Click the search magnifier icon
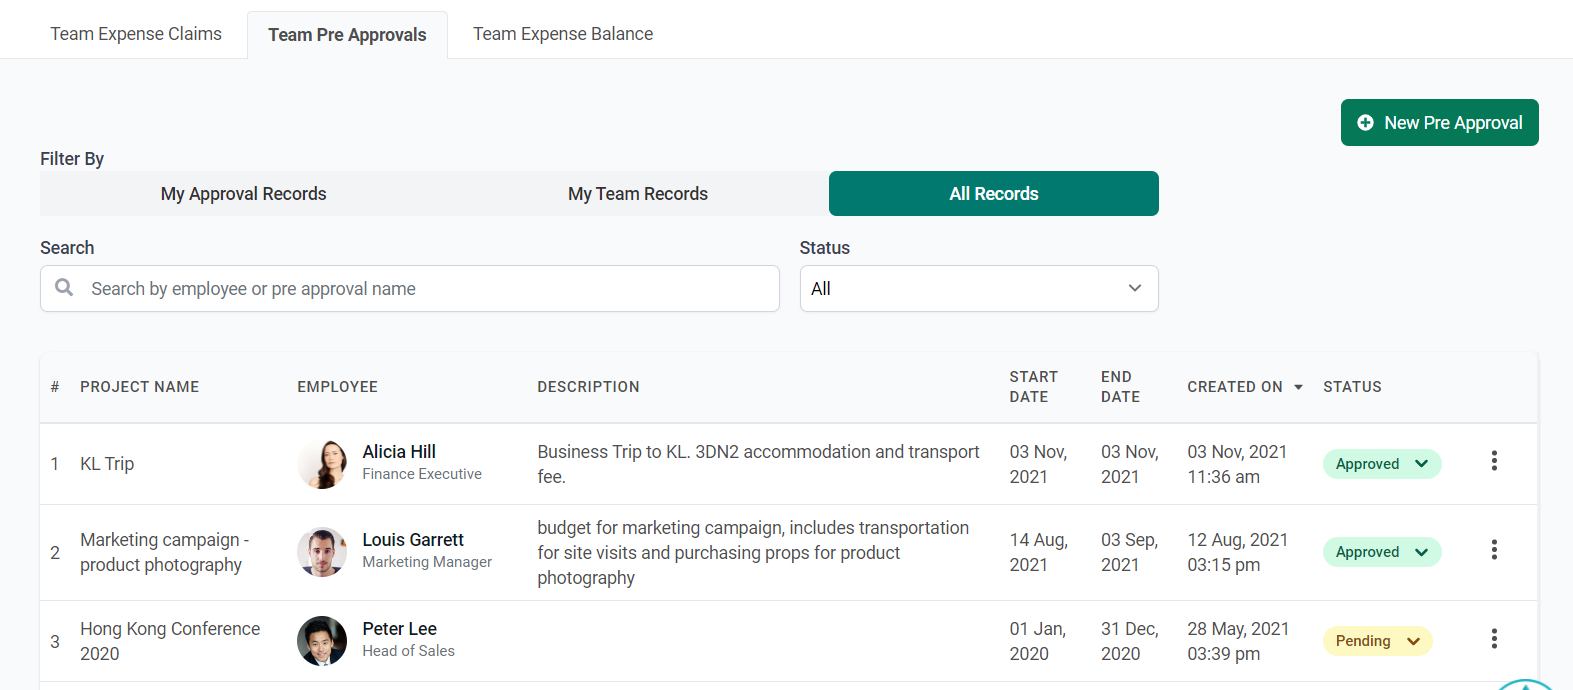The width and height of the screenshot is (1573, 690). click(64, 288)
